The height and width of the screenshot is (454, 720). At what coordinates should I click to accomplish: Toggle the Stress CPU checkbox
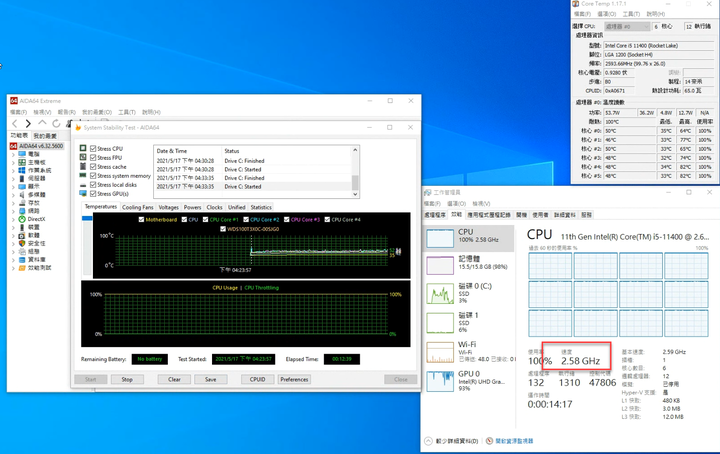coord(93,149)
